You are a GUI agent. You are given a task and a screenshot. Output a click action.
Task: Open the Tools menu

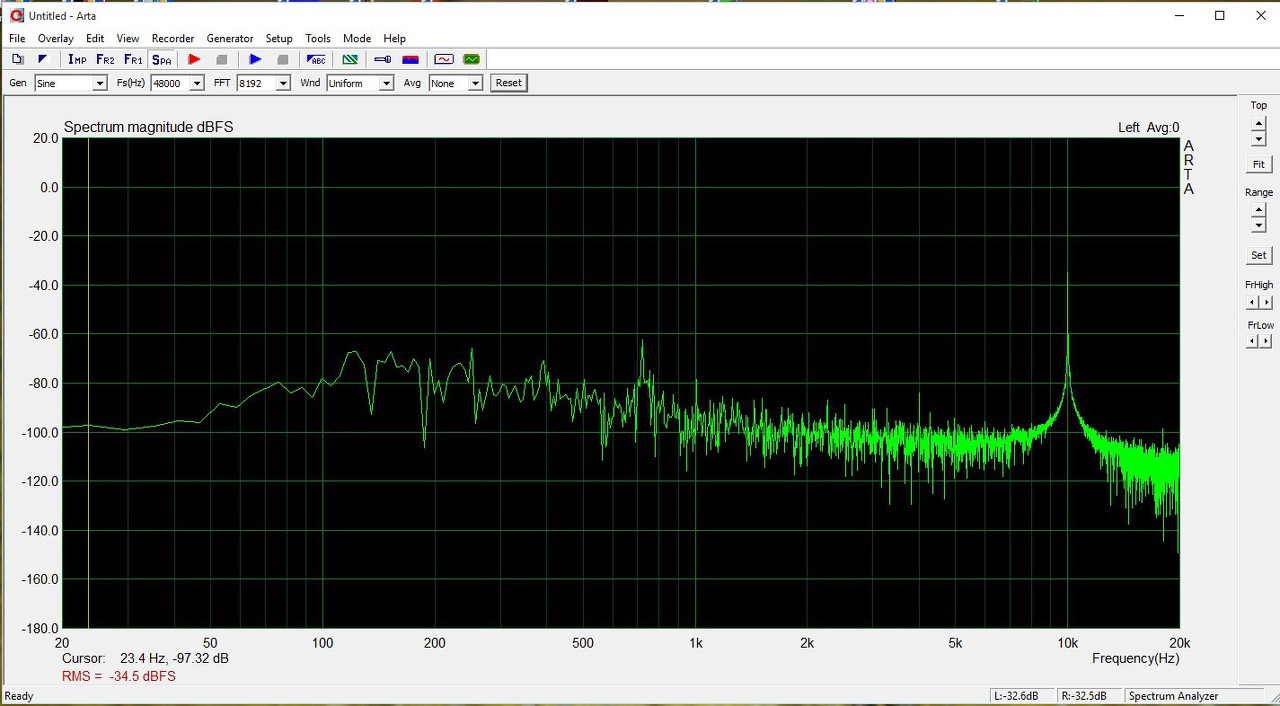318,38
